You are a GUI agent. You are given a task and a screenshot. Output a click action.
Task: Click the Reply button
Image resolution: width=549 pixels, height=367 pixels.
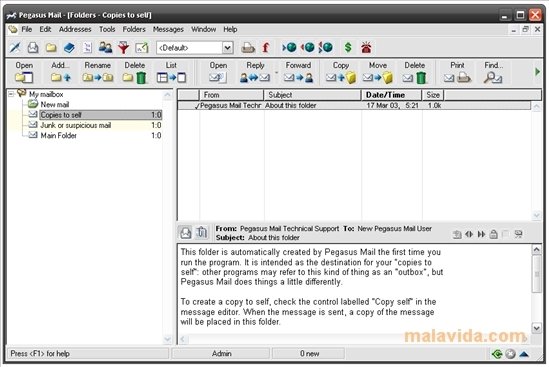[x=255, y=72]
